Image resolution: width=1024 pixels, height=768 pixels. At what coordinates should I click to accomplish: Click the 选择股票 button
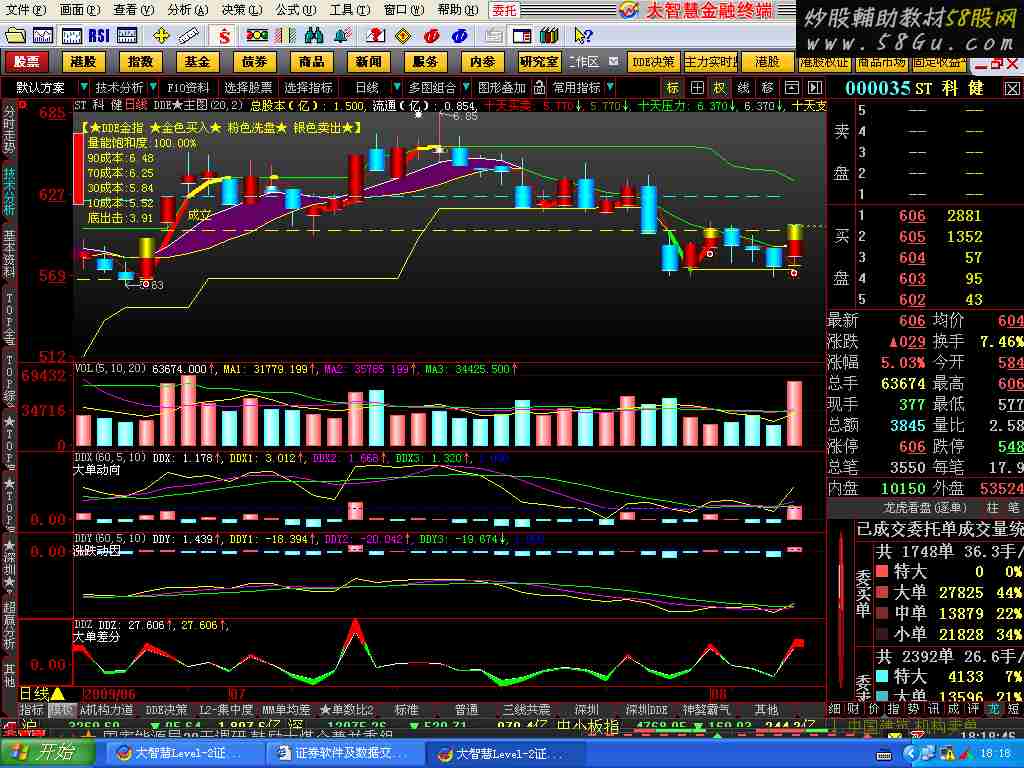[248, 87]
